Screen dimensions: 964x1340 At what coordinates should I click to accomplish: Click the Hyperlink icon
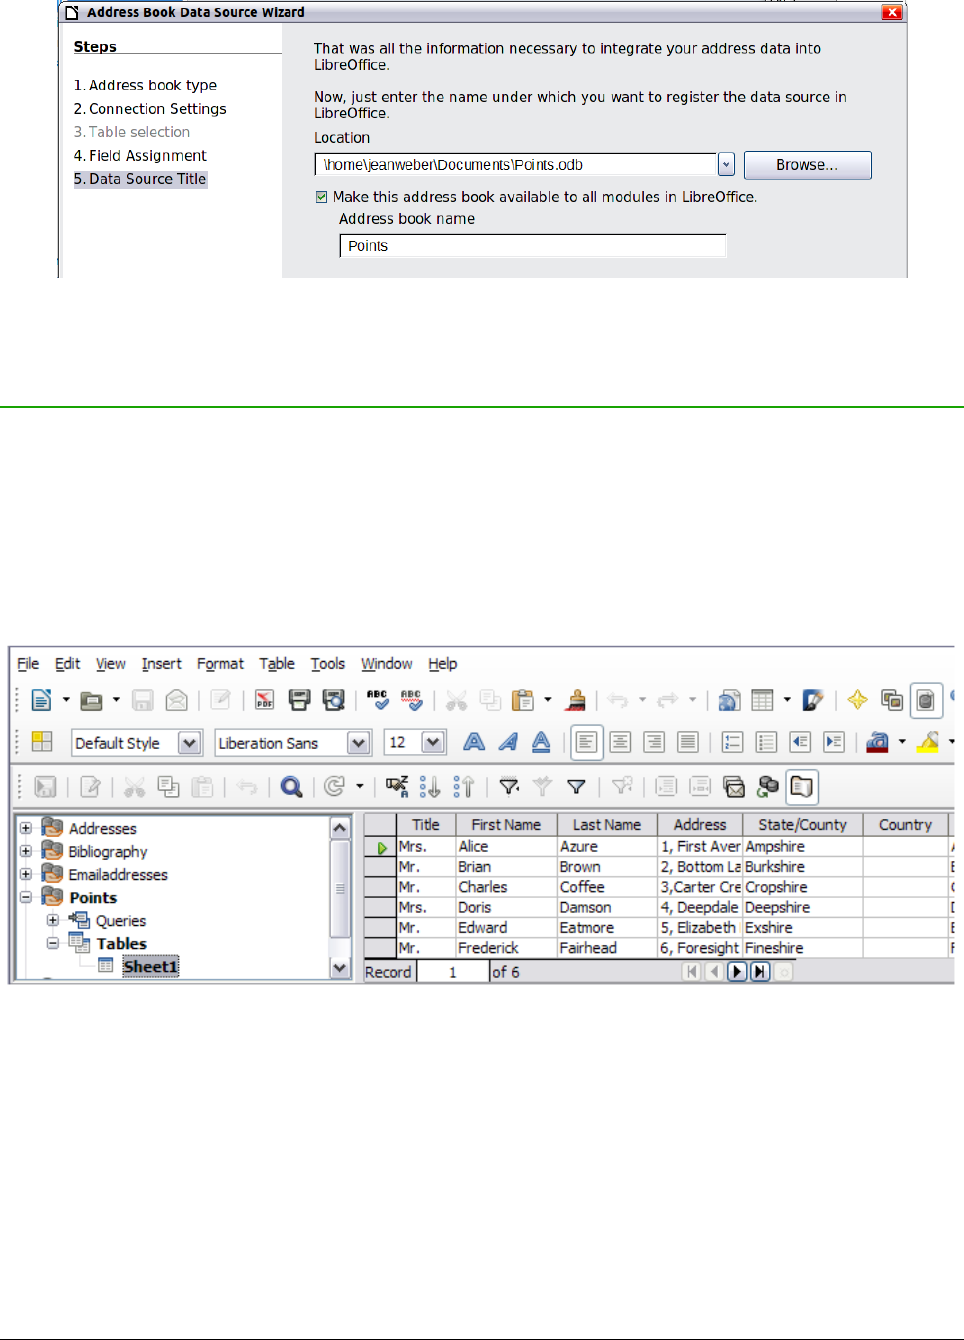(729, 700)
